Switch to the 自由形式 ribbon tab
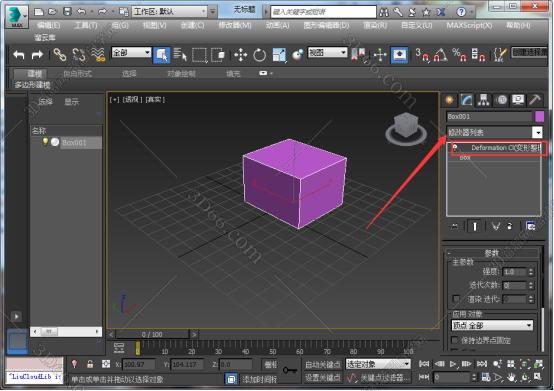The image size is (554, 391). 77,74
